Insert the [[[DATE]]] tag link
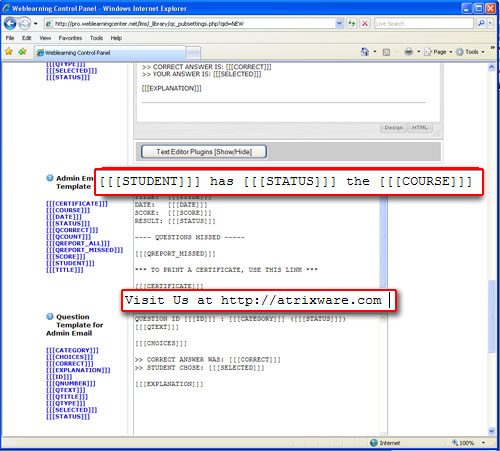 [x=64, y=217]
